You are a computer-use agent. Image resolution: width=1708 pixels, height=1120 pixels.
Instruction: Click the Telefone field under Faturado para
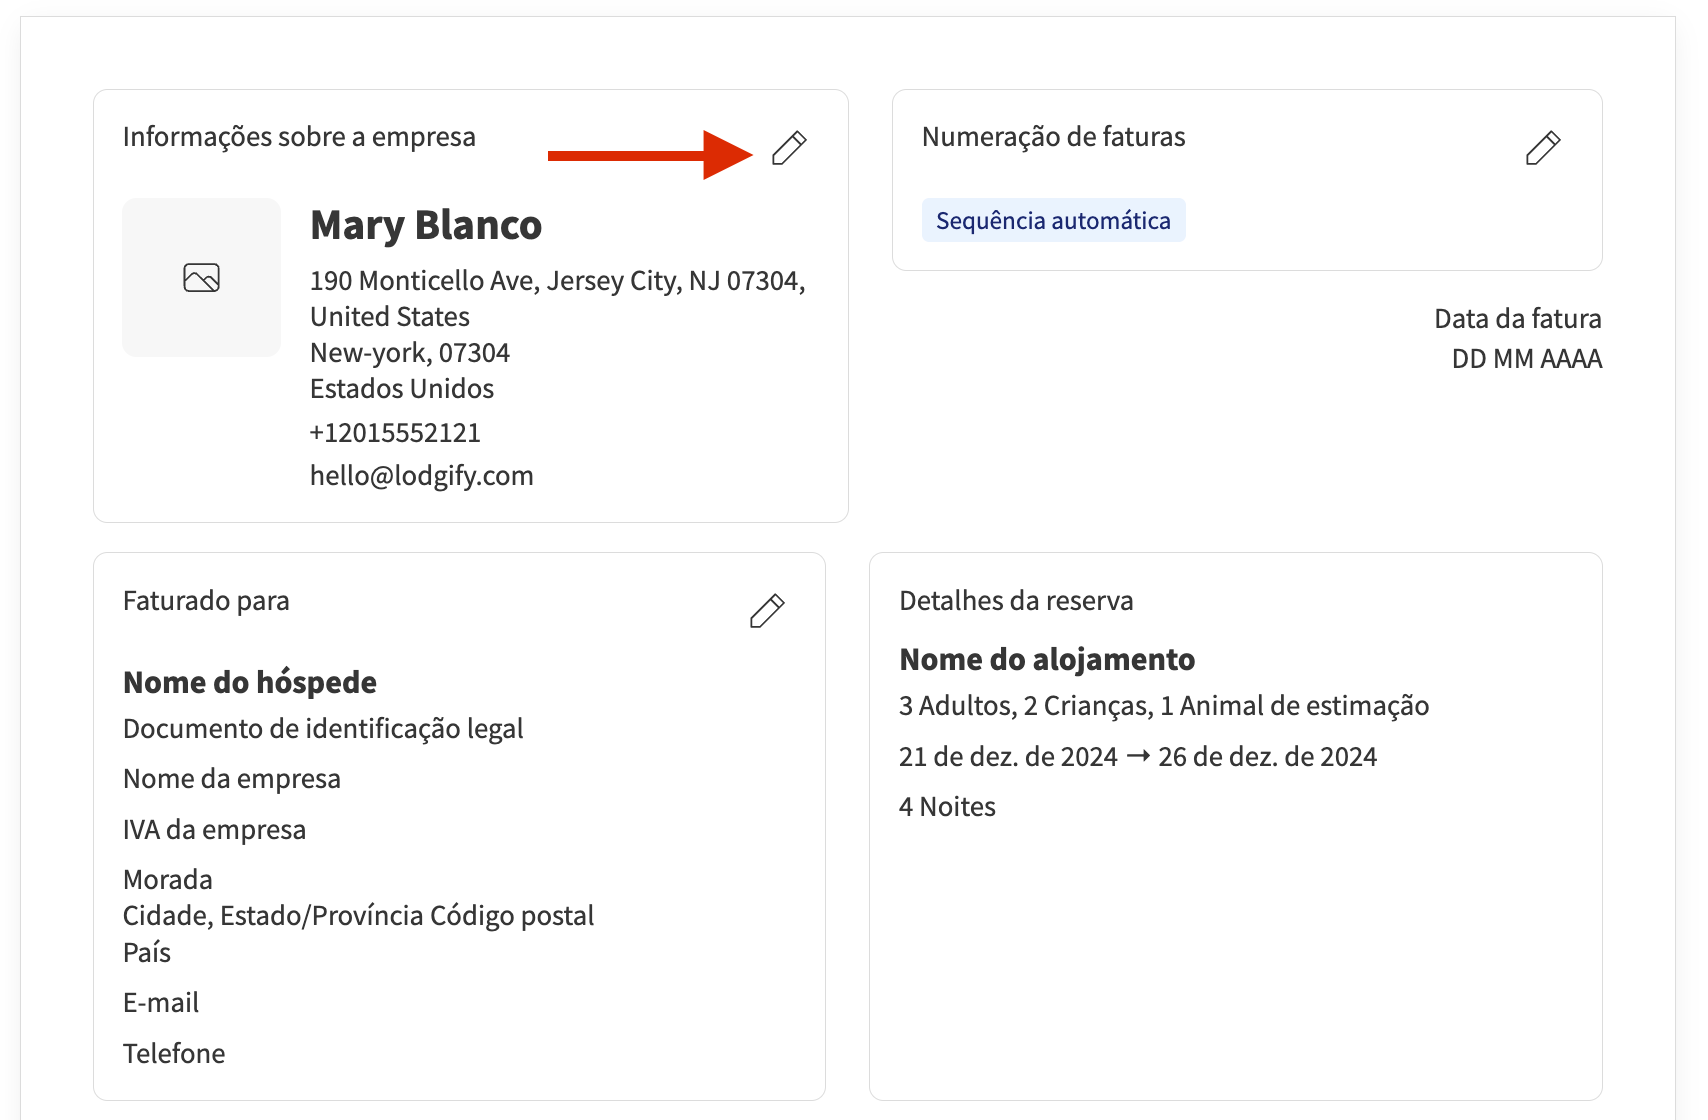click(x=174, y=1053)
